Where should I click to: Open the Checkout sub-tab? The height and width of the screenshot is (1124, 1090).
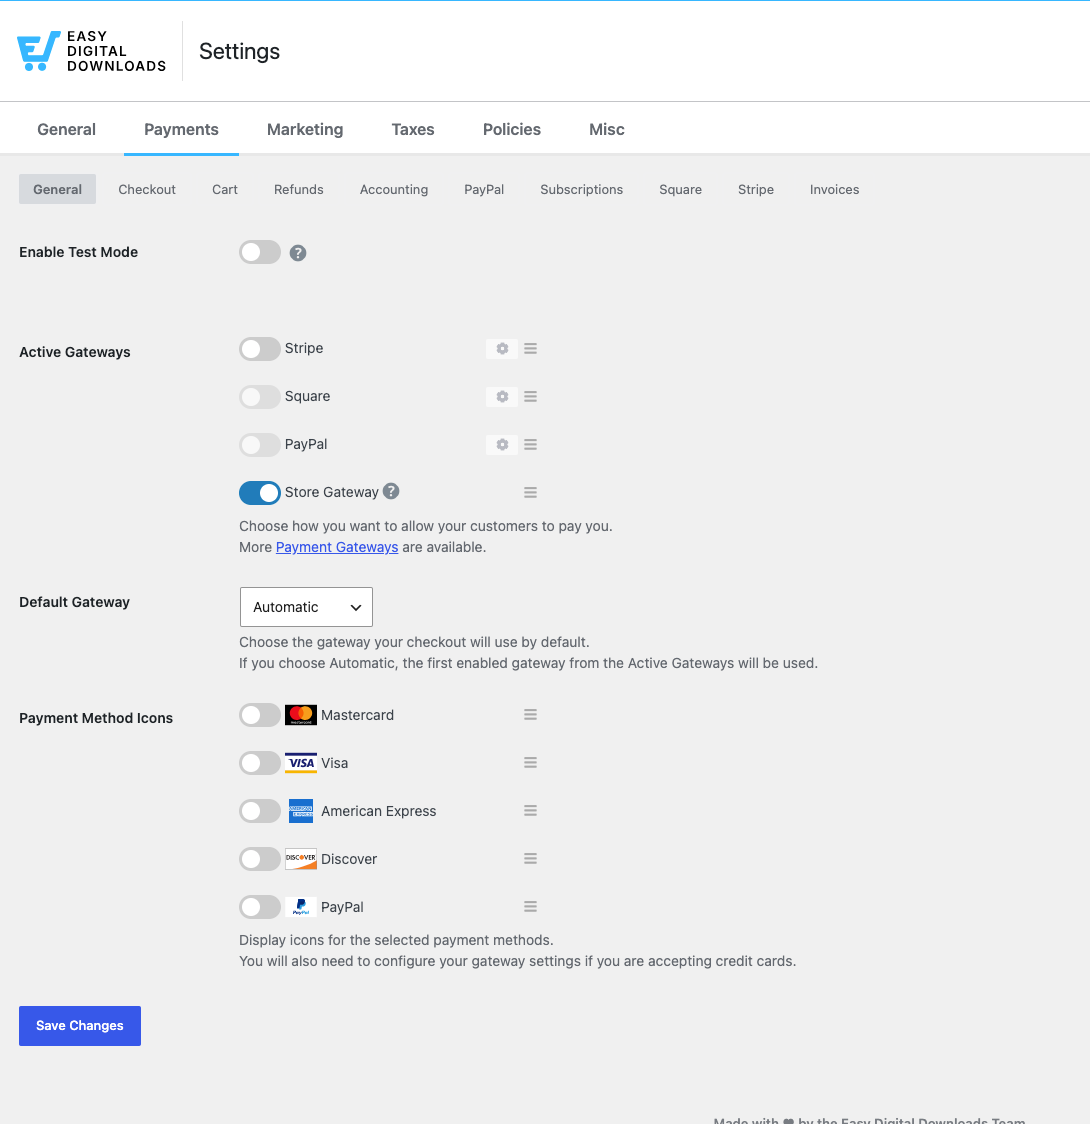(x=147, y=189)
